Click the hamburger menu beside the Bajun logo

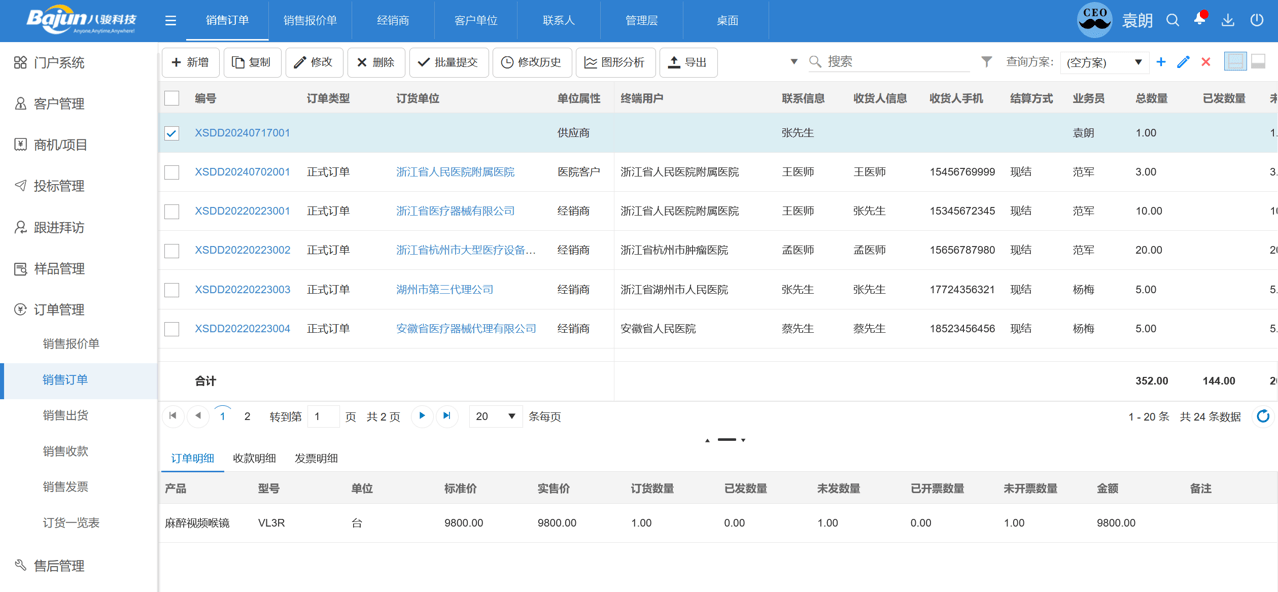coord(171,20)
